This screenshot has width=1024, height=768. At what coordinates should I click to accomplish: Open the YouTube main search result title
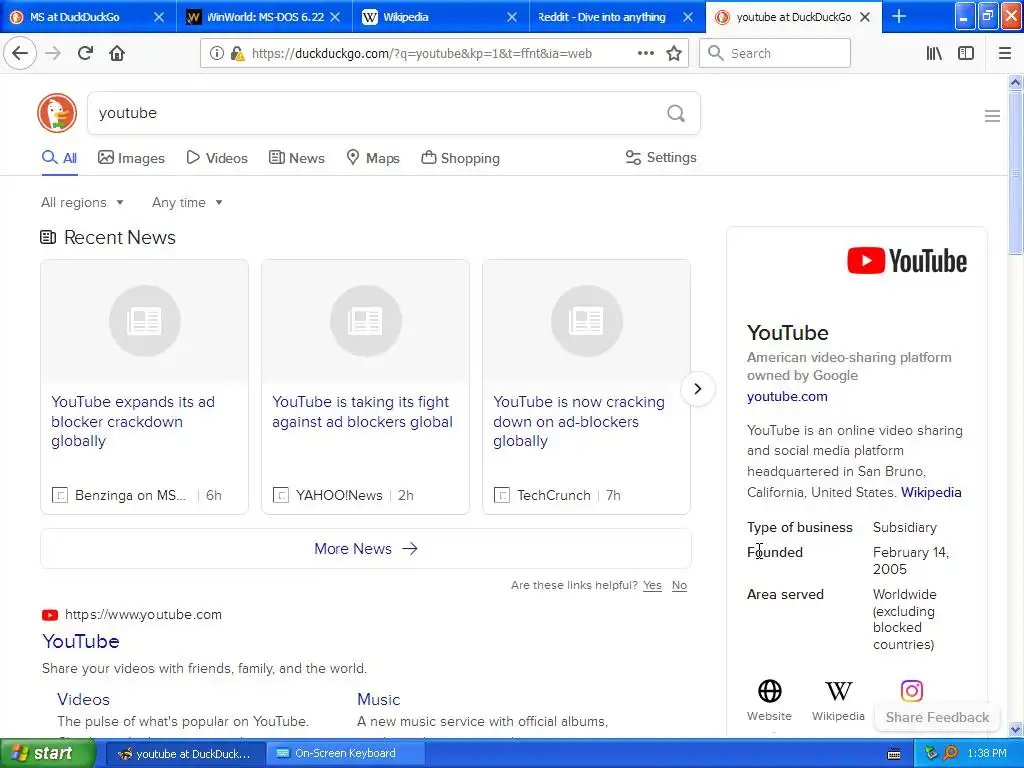coord(81,641)
